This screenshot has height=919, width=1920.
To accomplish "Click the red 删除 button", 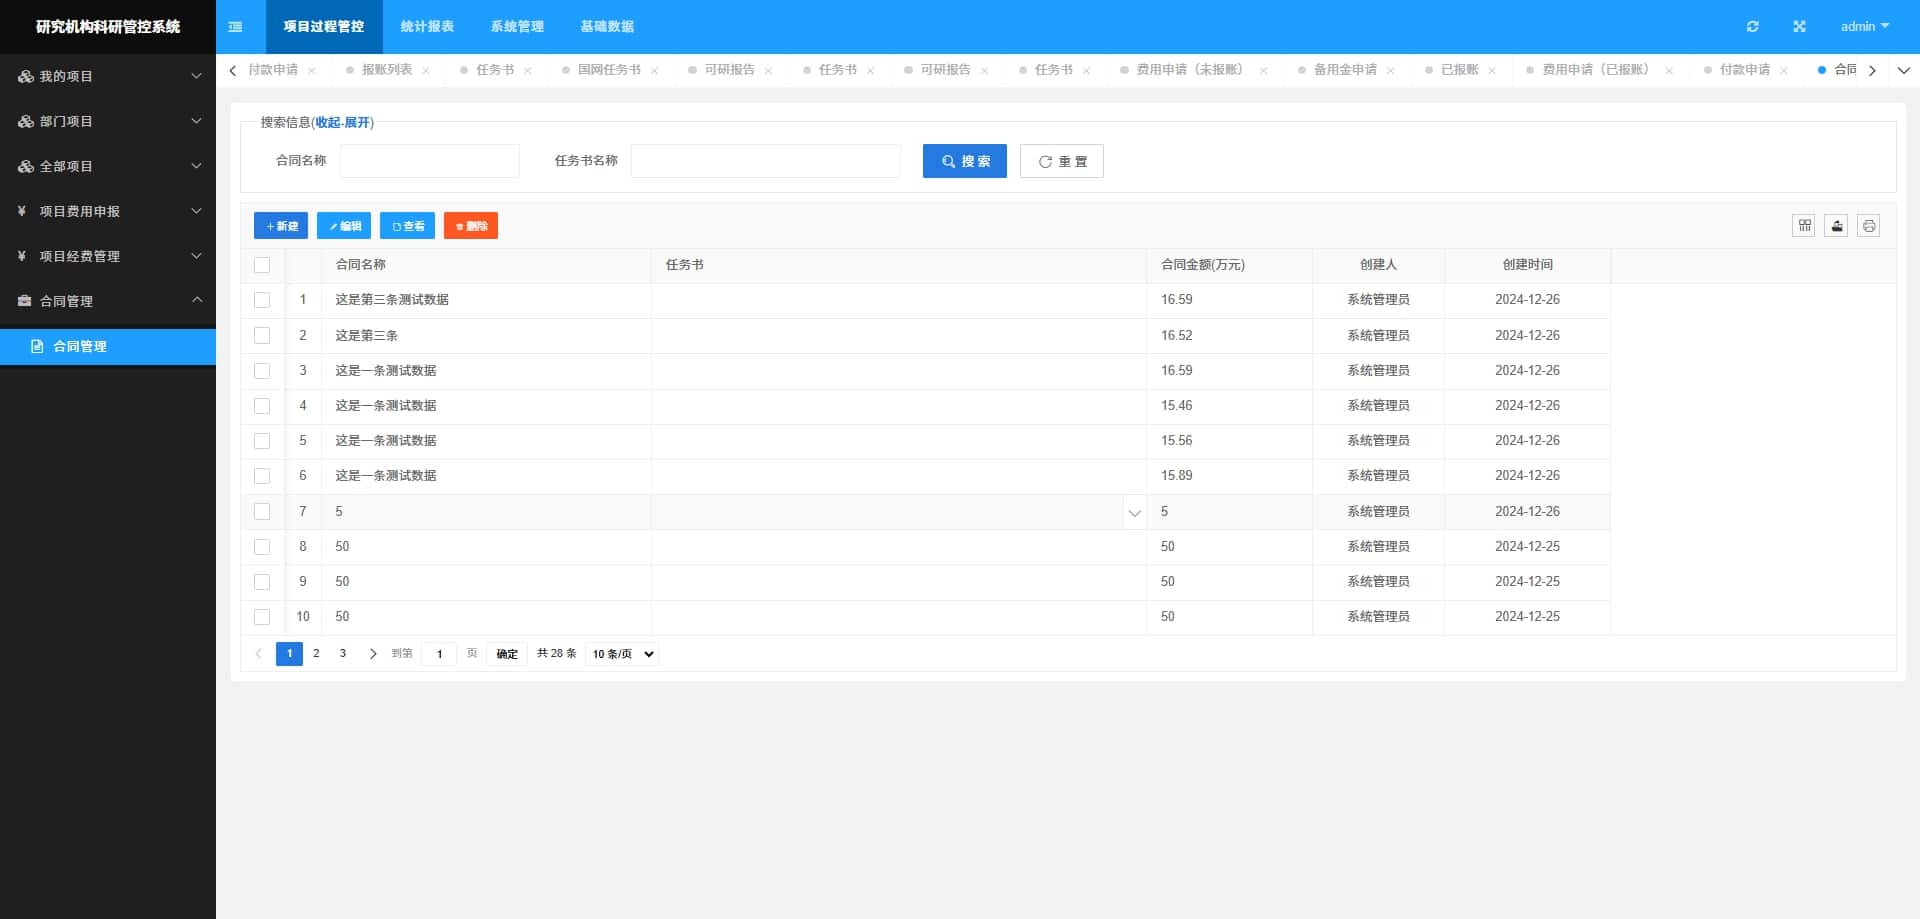I will coord(471,226).
